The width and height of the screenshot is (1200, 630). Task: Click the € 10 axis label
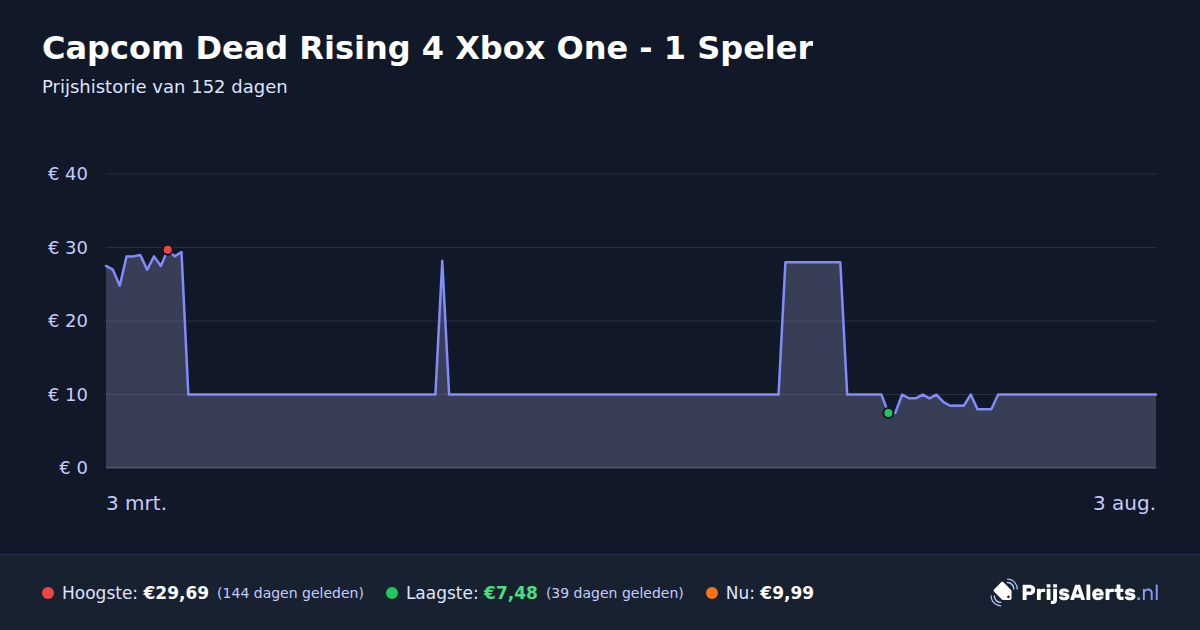68,395
